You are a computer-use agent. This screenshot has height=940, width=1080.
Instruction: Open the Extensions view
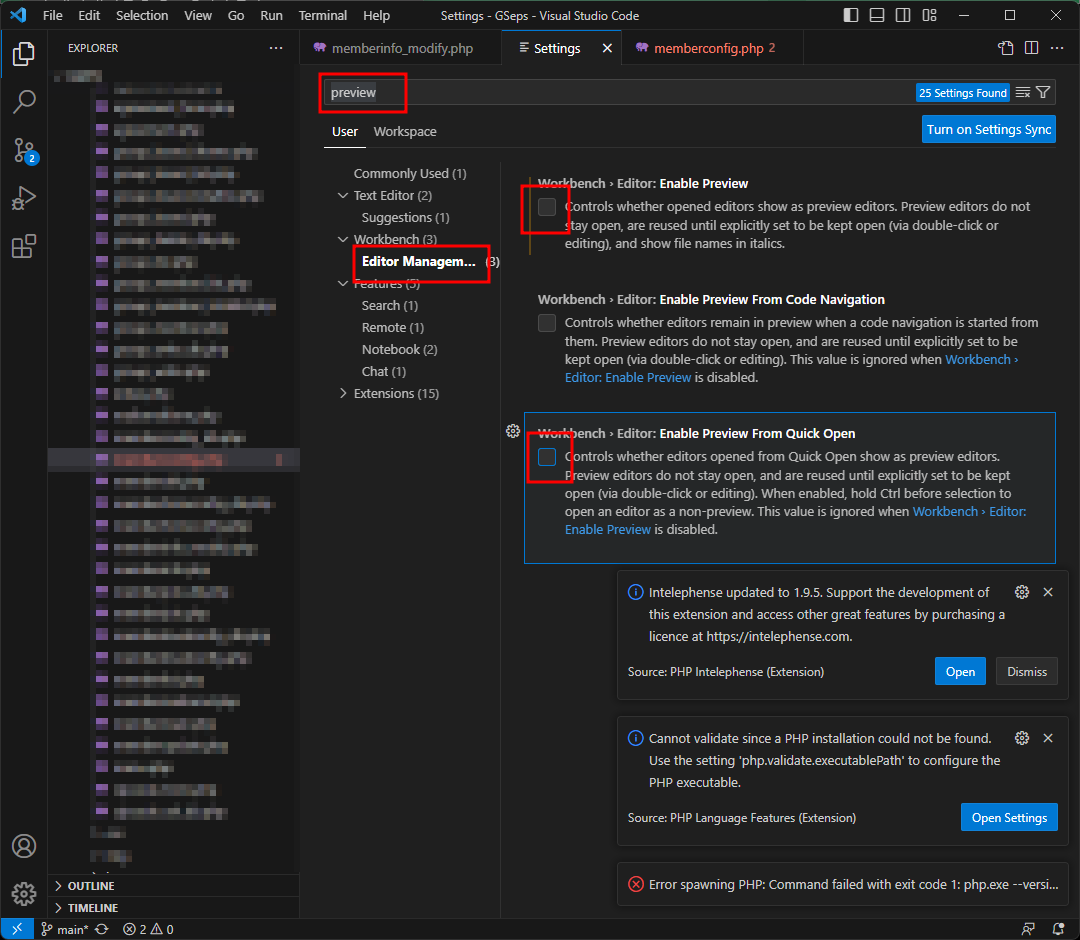[x=23, y=246]
